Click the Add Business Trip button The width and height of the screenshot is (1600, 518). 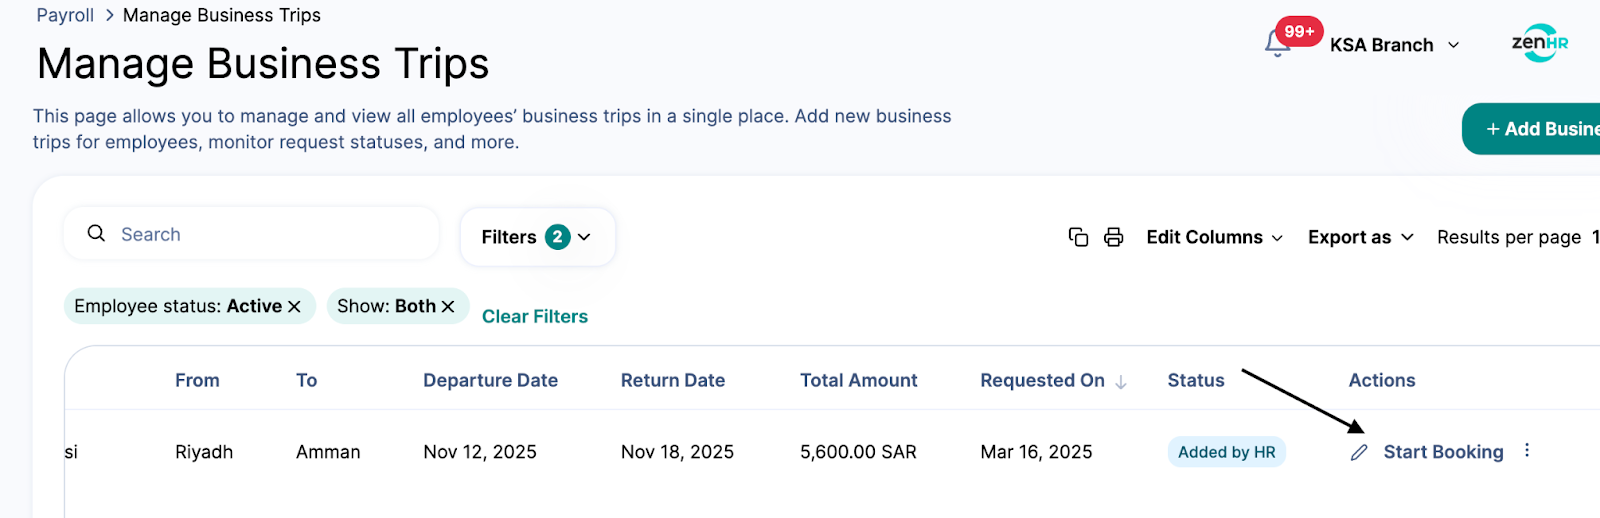point(1540,129)
